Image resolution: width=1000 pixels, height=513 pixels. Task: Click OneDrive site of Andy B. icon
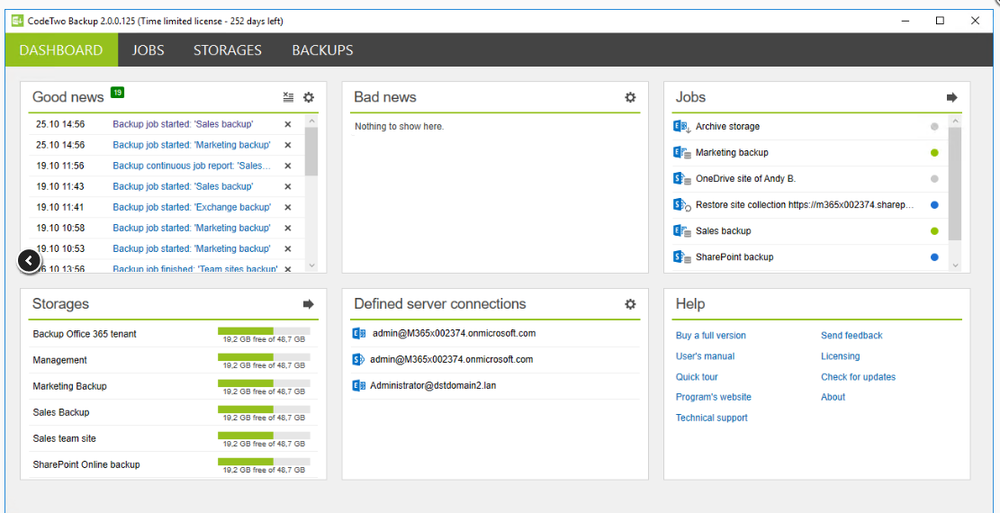click(682, 179)
